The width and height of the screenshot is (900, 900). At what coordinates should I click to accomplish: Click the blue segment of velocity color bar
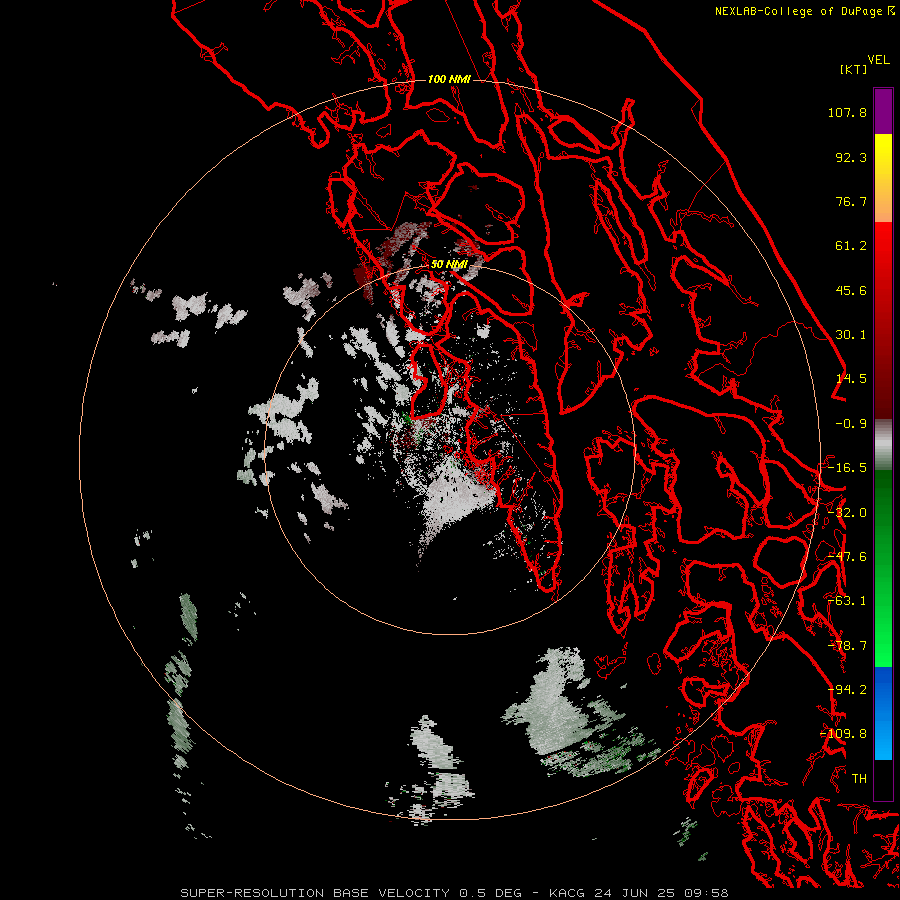click(883, 713)
